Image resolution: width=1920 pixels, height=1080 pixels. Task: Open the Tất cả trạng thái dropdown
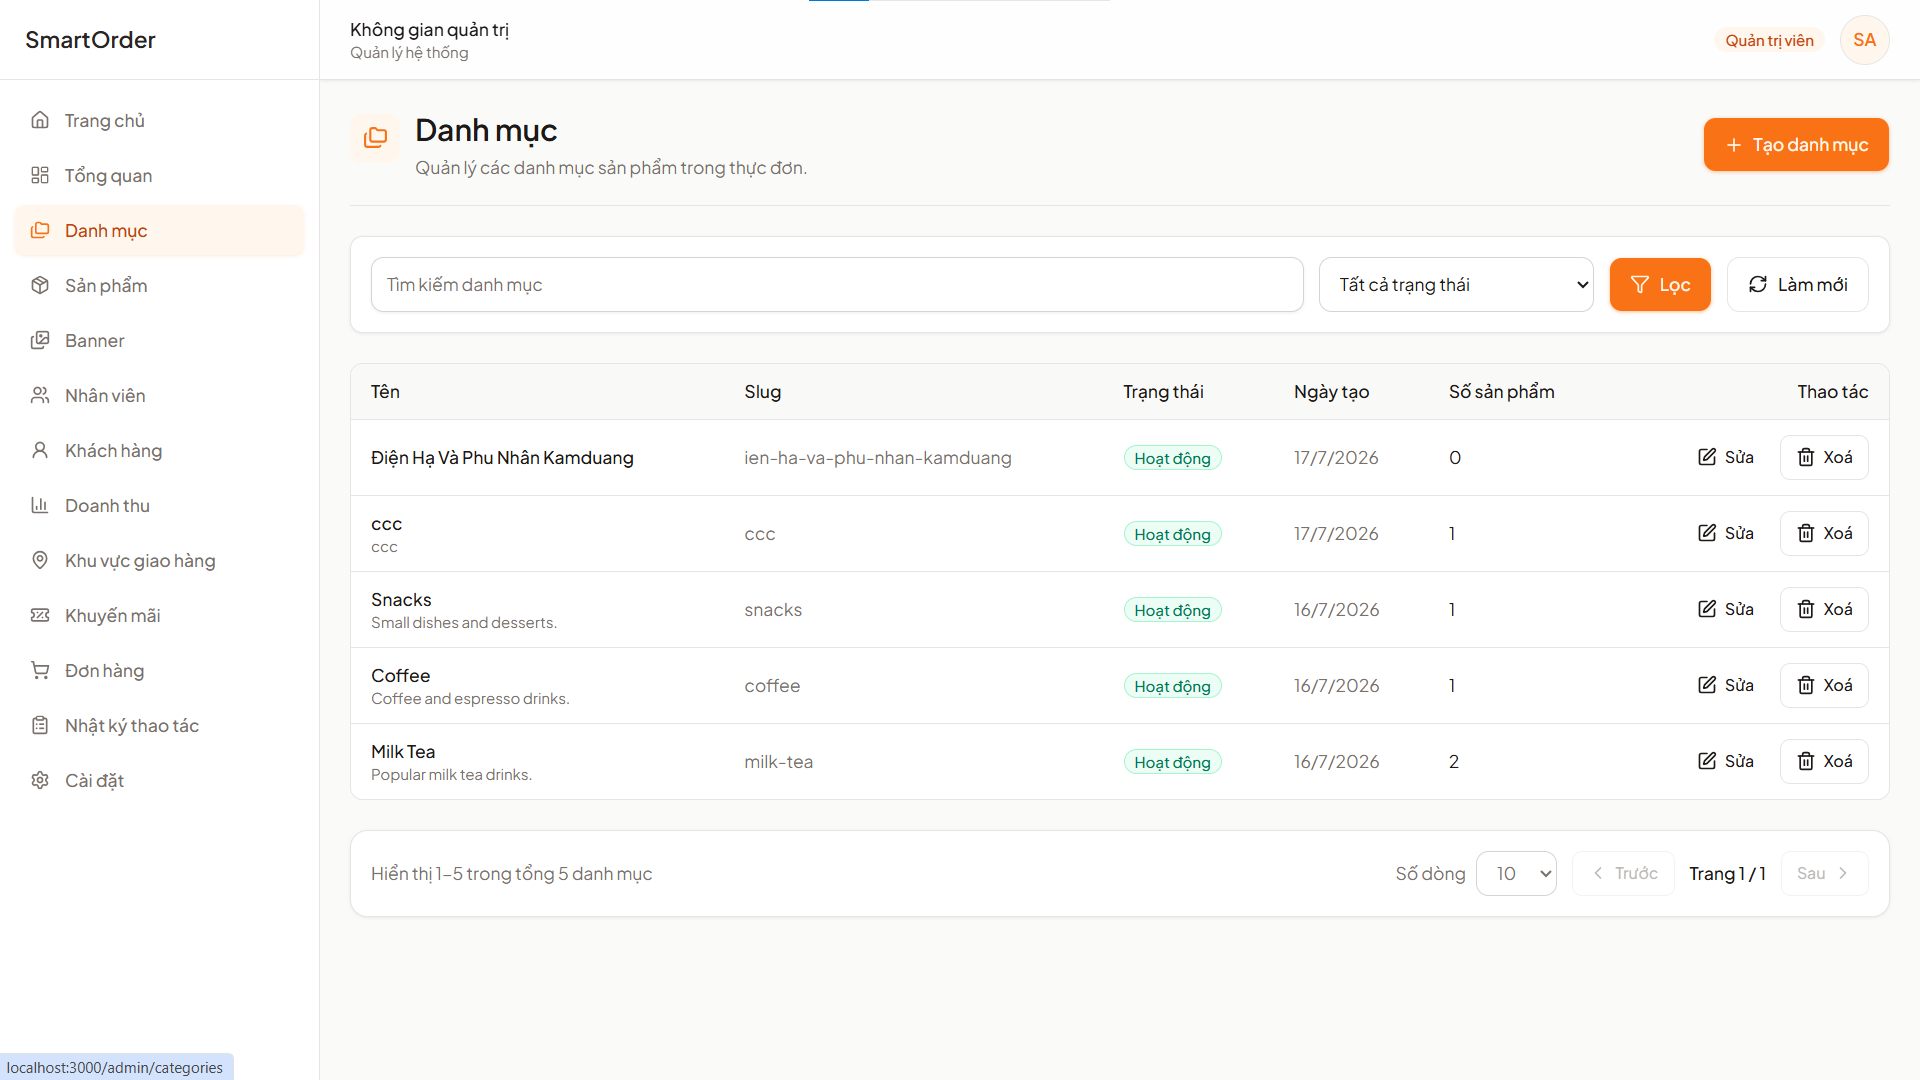[x=1456, y=285]
